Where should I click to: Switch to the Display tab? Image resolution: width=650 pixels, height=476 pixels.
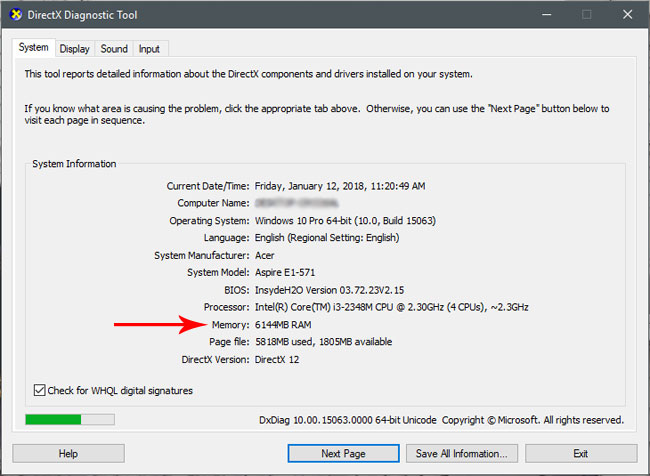(x=75, y=49)
